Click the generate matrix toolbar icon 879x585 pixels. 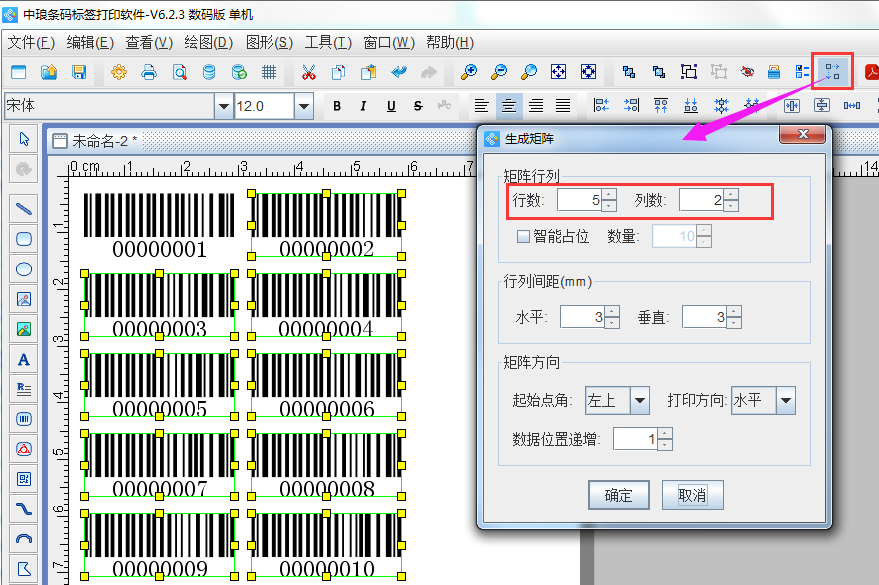tap(831, 72)
